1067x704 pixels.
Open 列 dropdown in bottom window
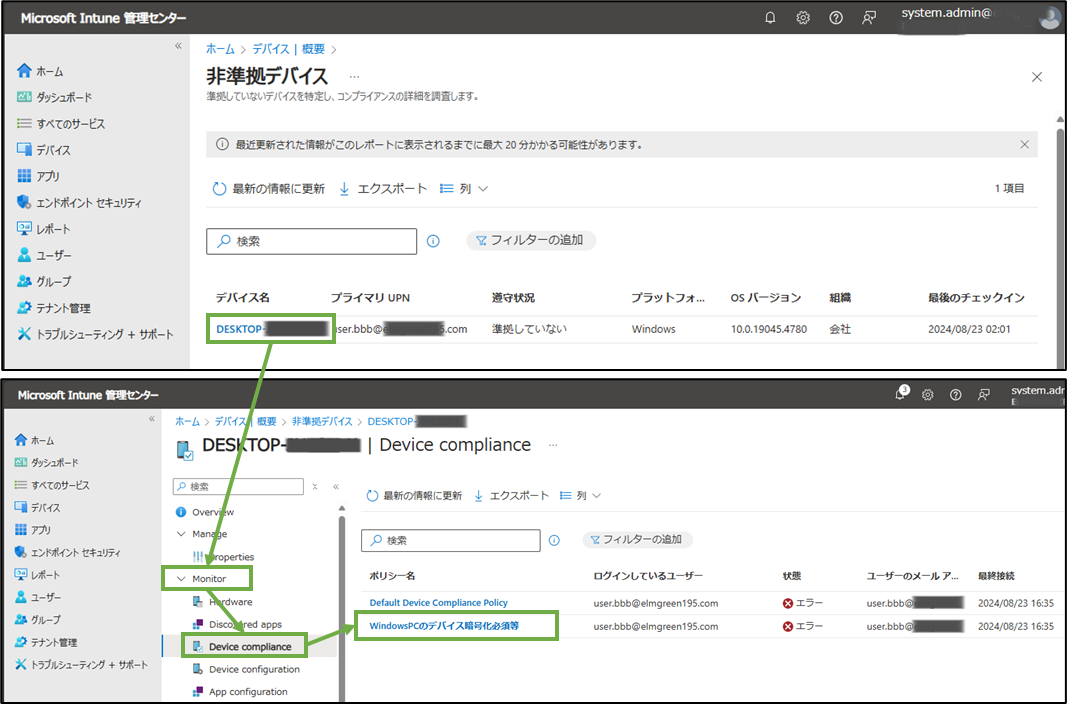[x=580, y=496]
